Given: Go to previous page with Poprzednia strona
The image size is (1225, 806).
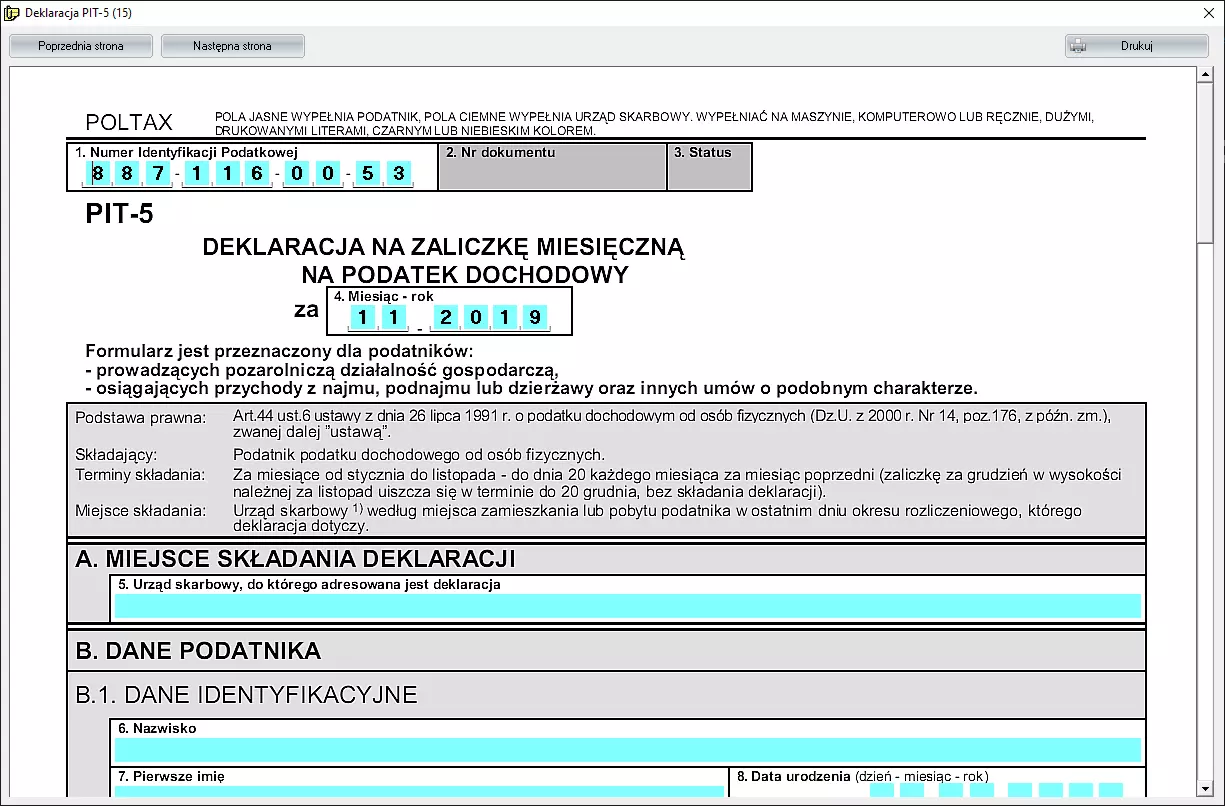Looking at the screenshot, I should (x=81, y=46).
